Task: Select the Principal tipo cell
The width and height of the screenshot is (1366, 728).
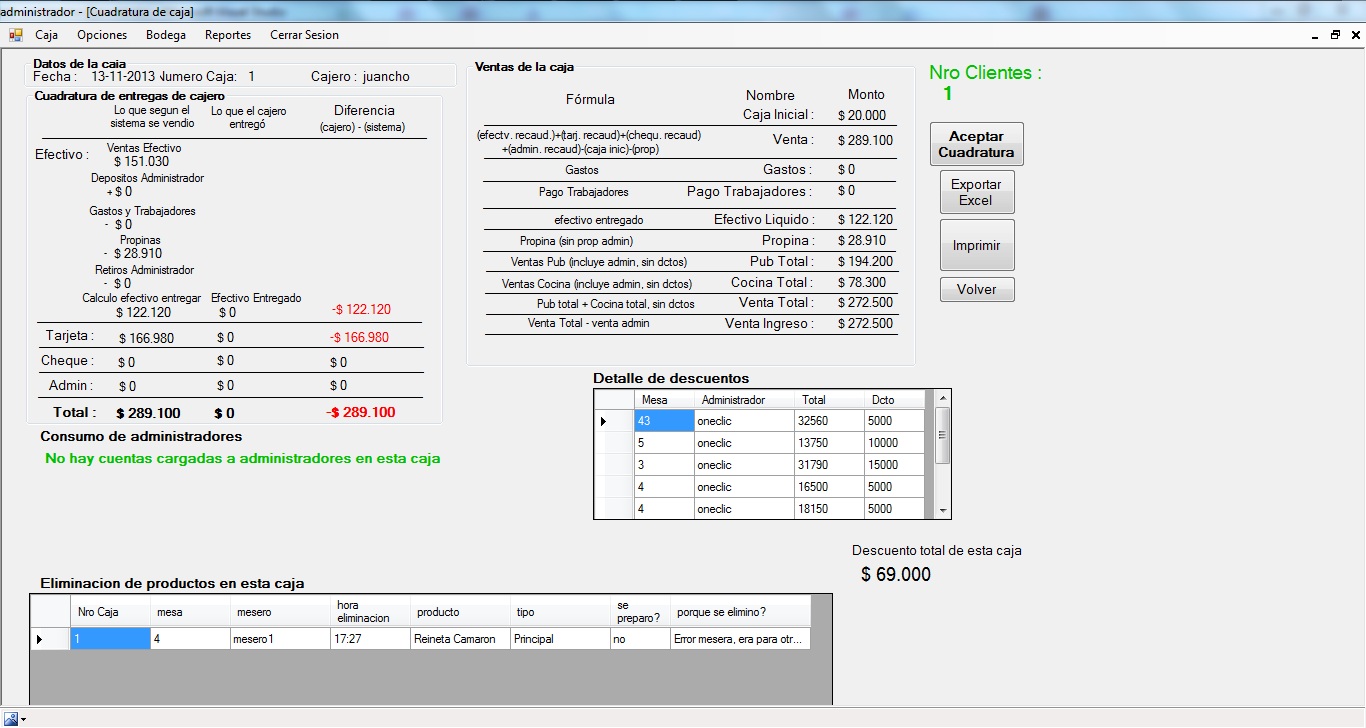Action: [x=560, y=639]
